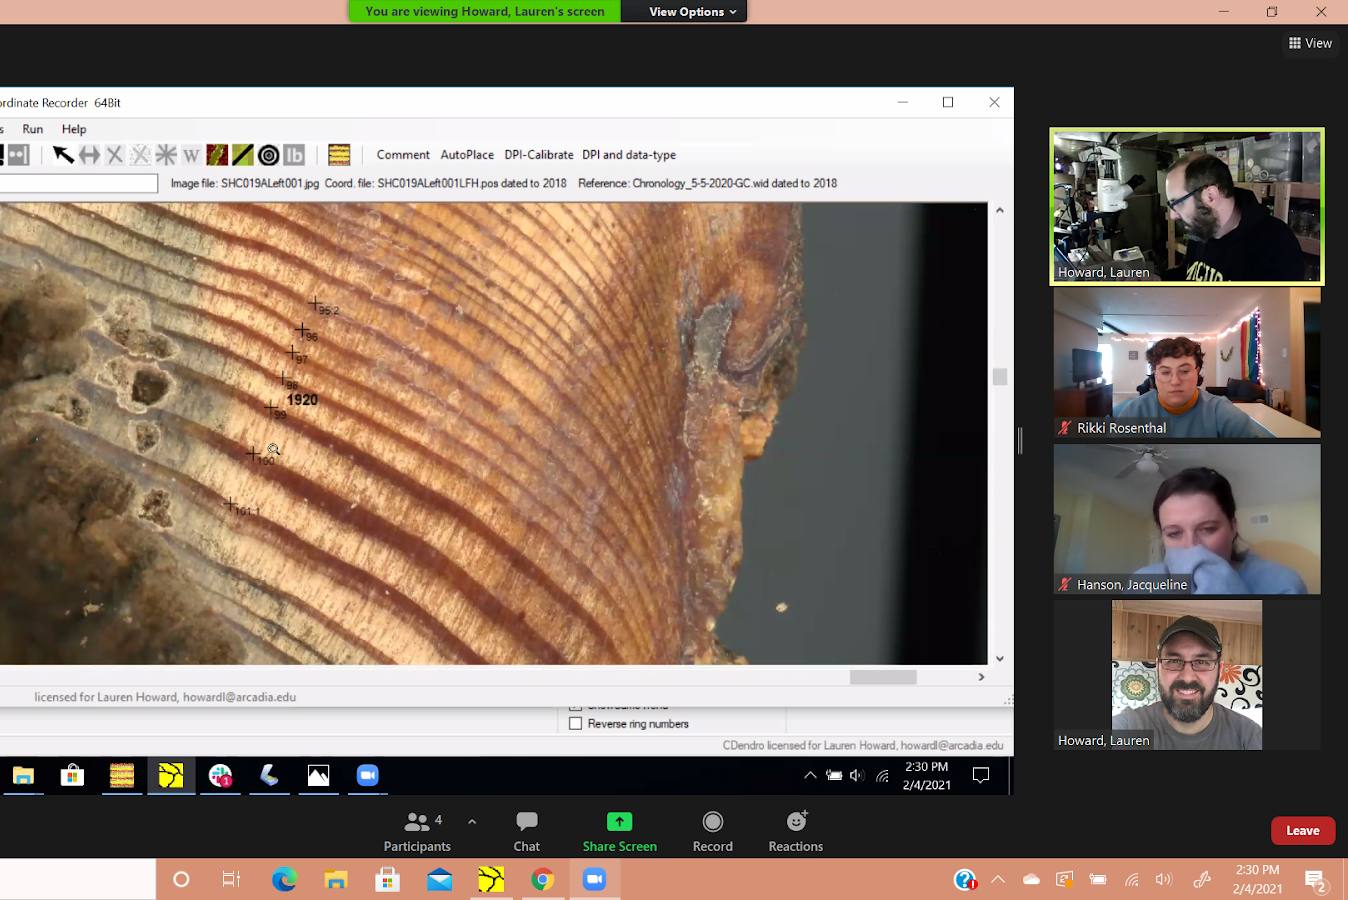Click the local taskbar volume icon
The image size is (1348, 900).
click(1163, 880)
